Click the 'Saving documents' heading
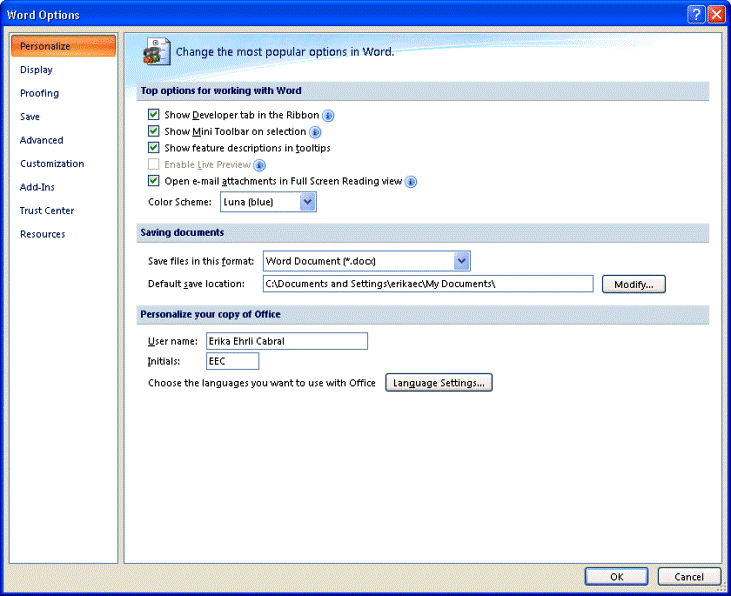The height and width of the screenshot is (596, 731). point(182,232)
